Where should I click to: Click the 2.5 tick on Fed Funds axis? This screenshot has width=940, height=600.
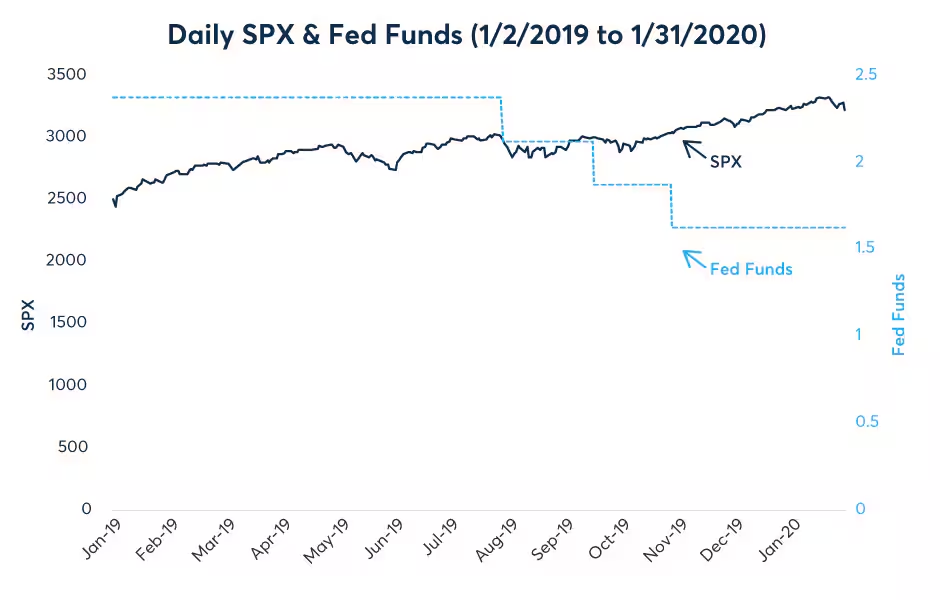pos(866,75)
